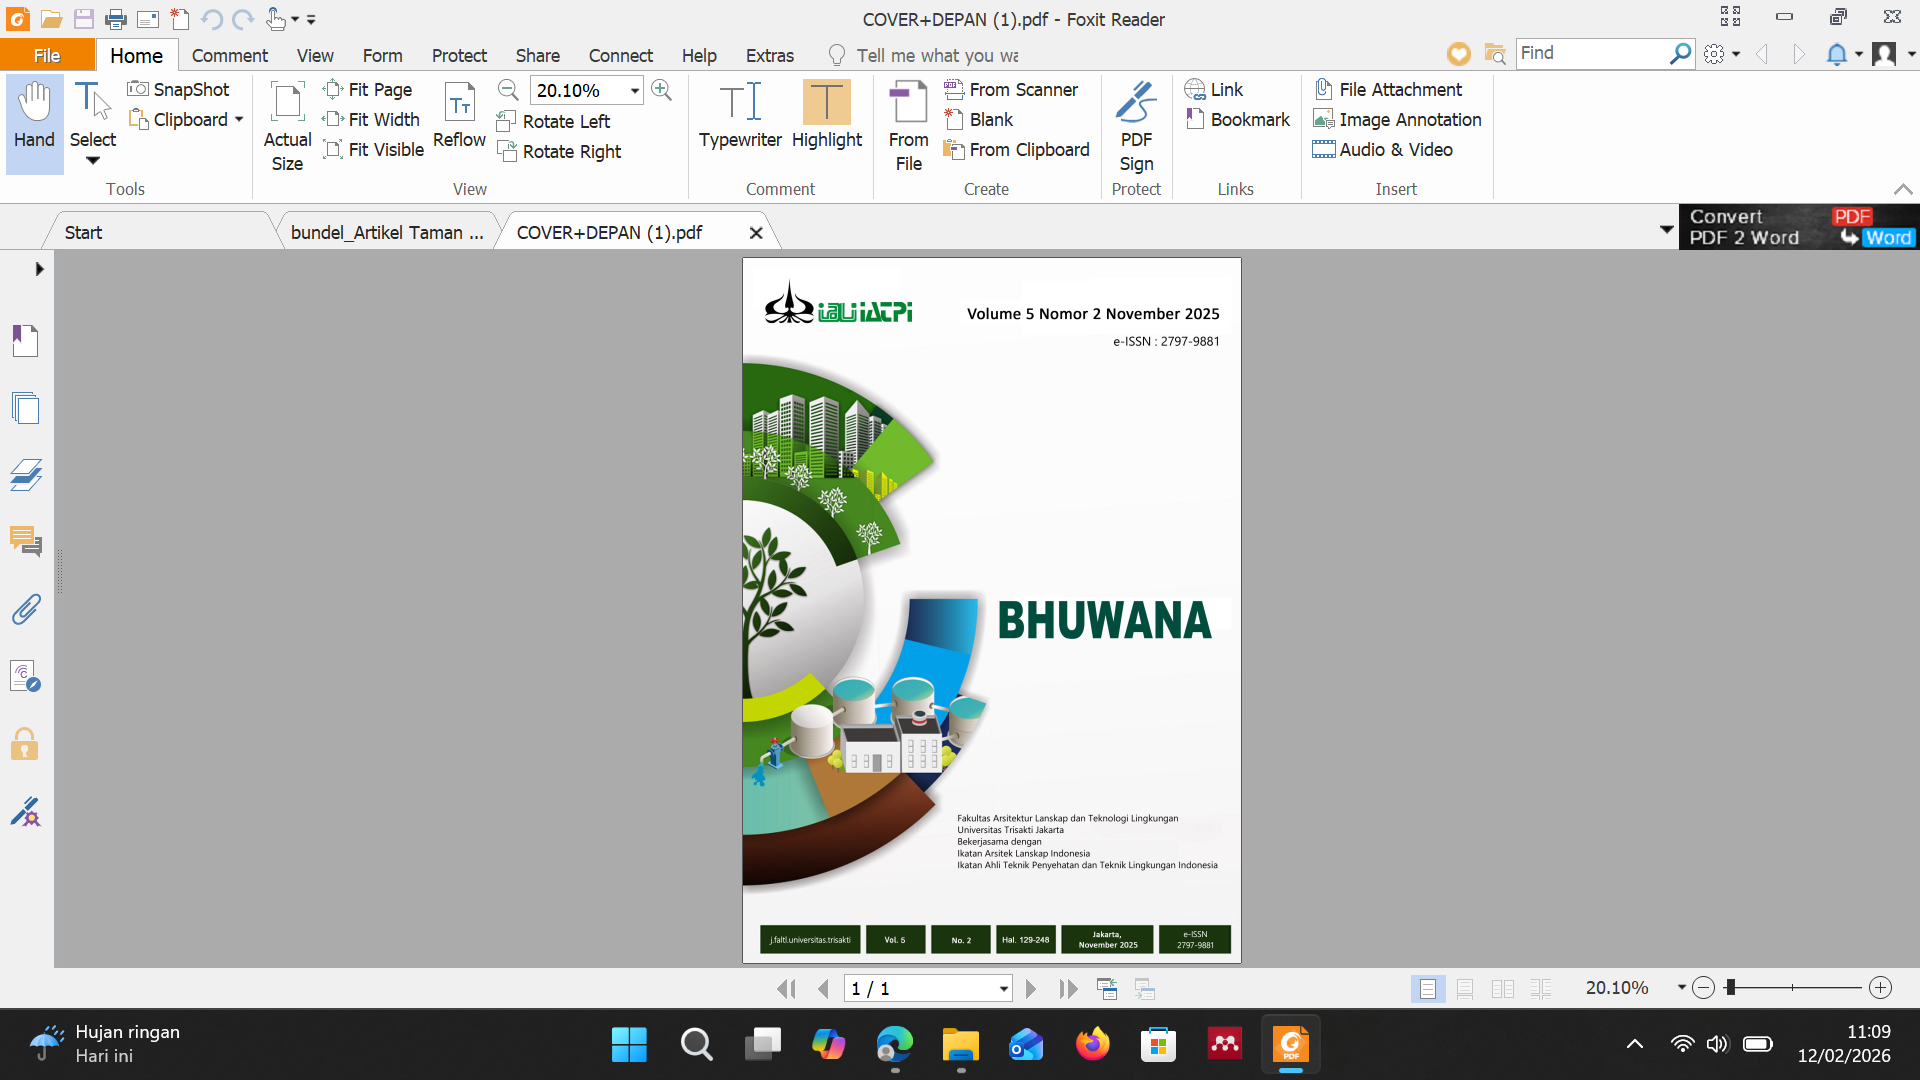Open the Attachments sidebar panel

[25, 609]
